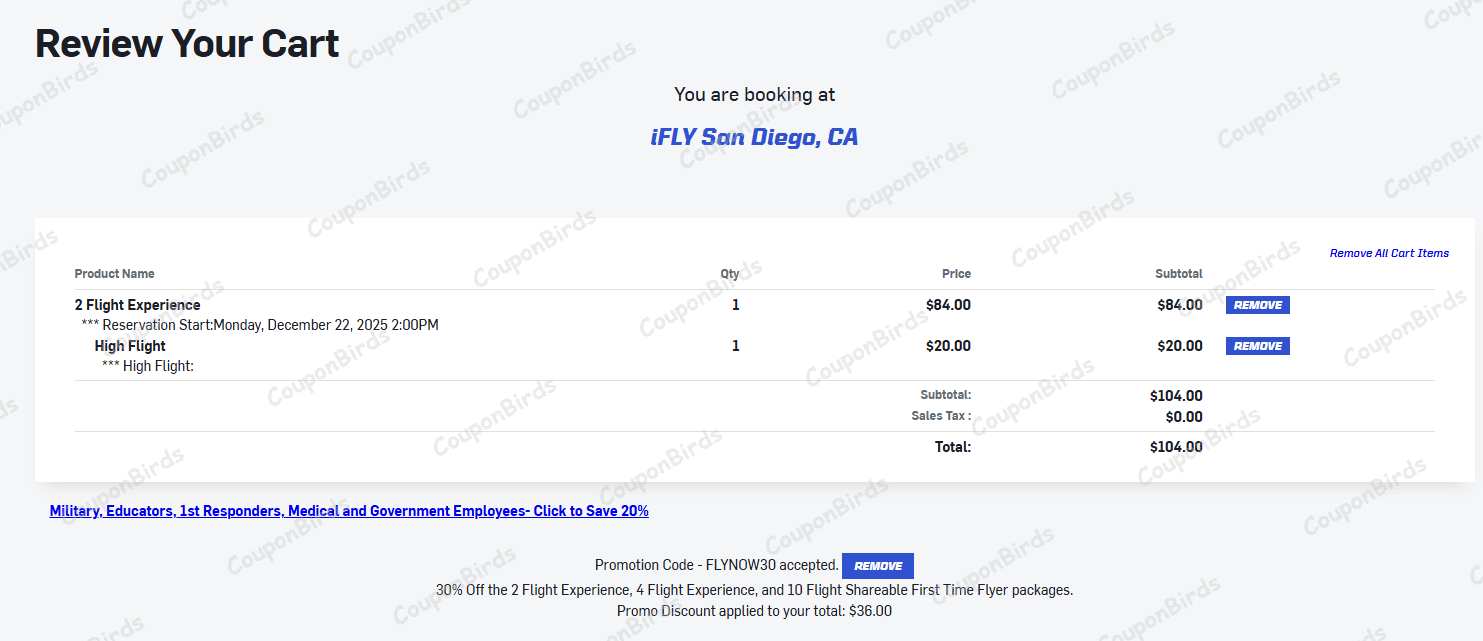Open the Military and Educators 20% discount link

349,511
